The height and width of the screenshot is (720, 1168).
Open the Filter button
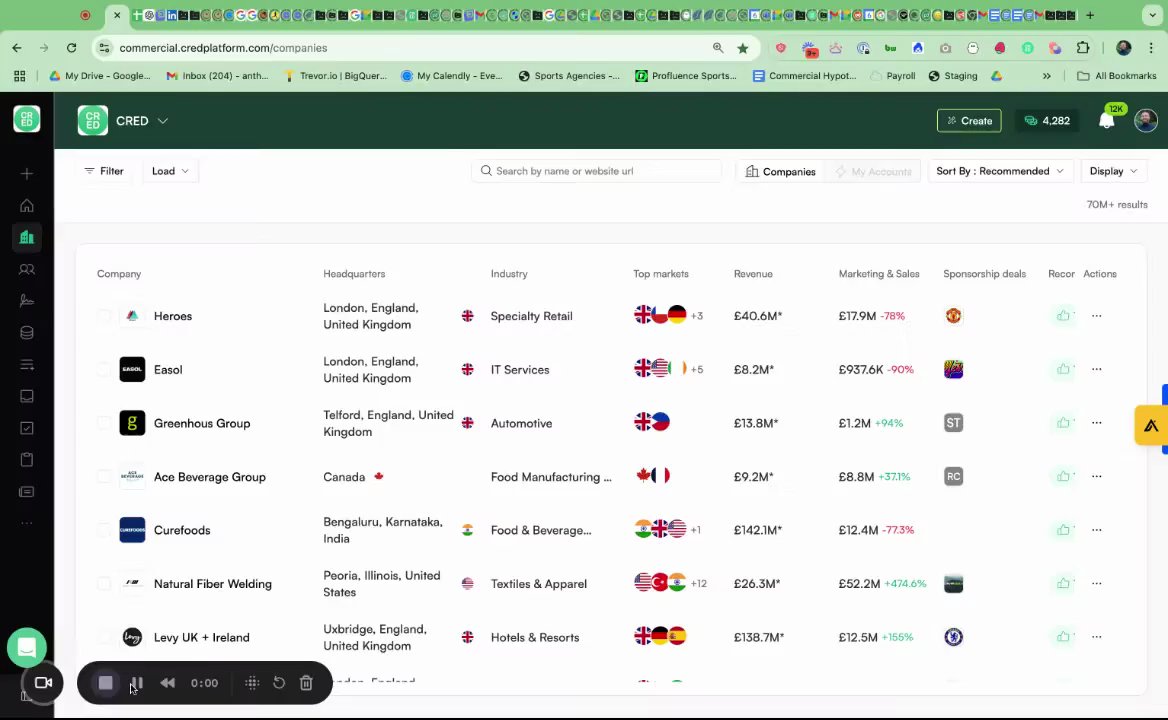click(104, 171)
